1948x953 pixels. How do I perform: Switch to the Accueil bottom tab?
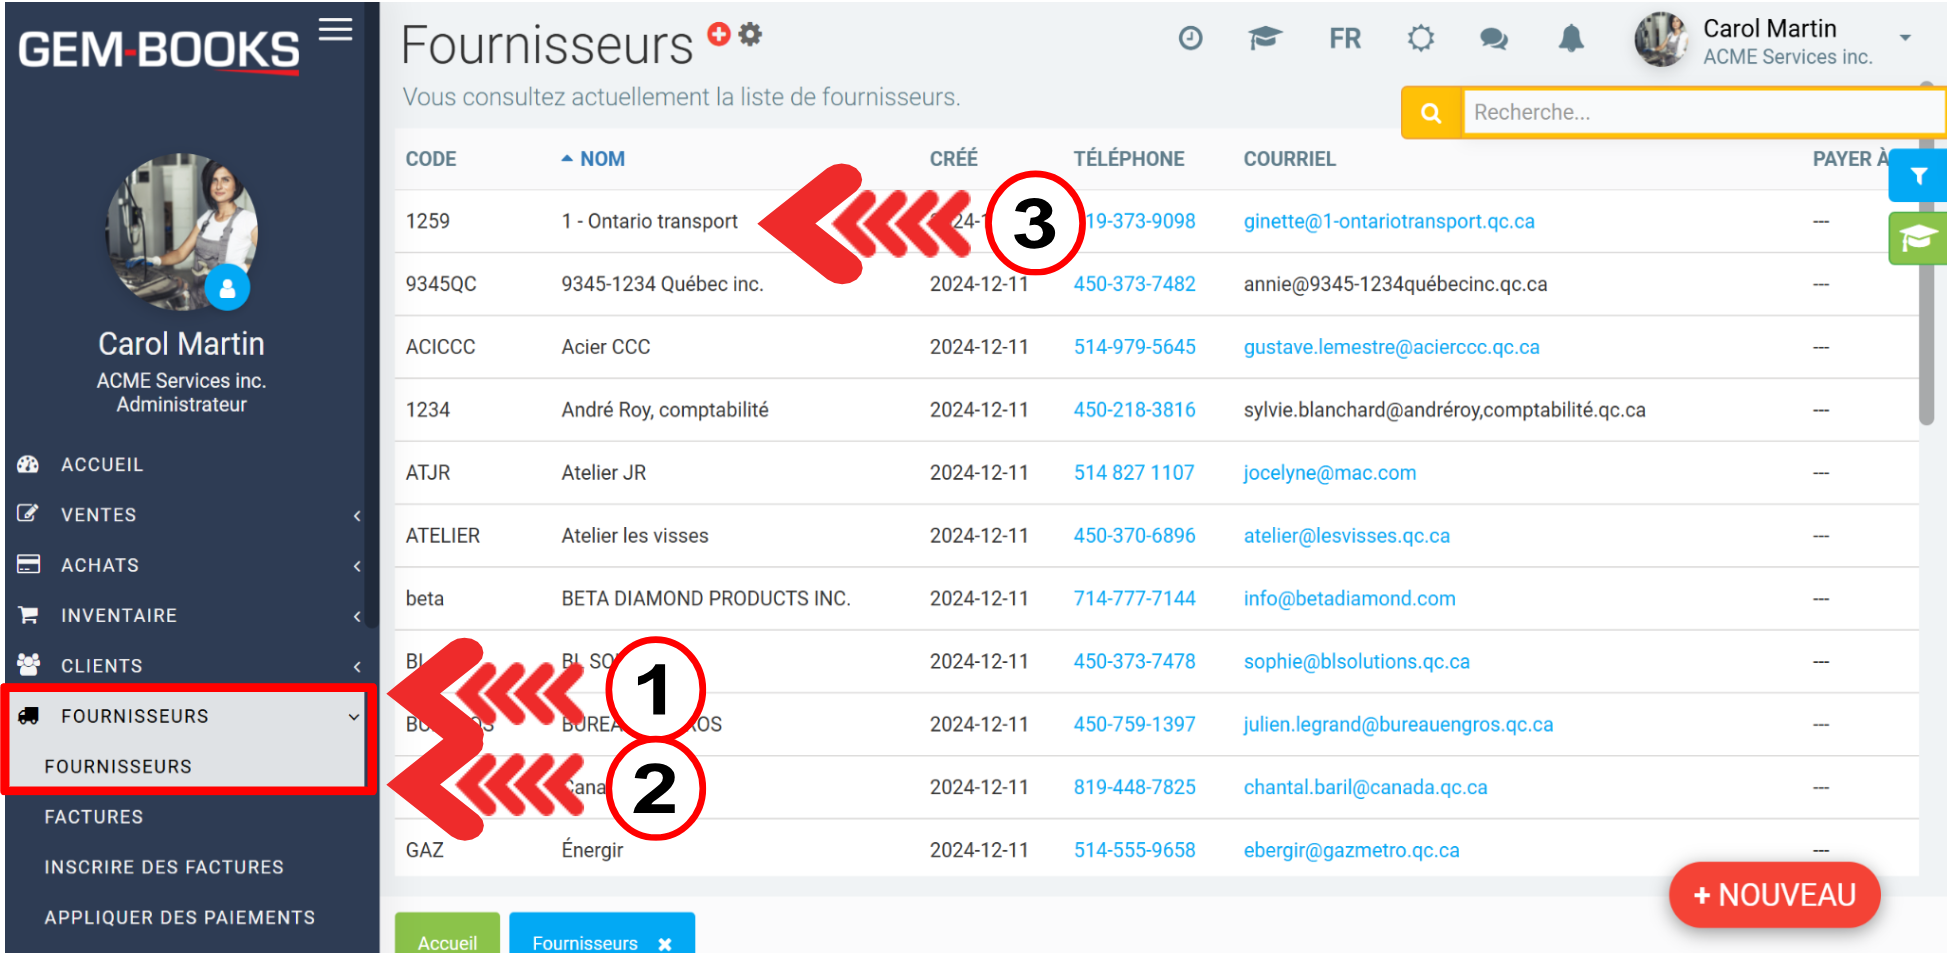[x=447, y=941]
